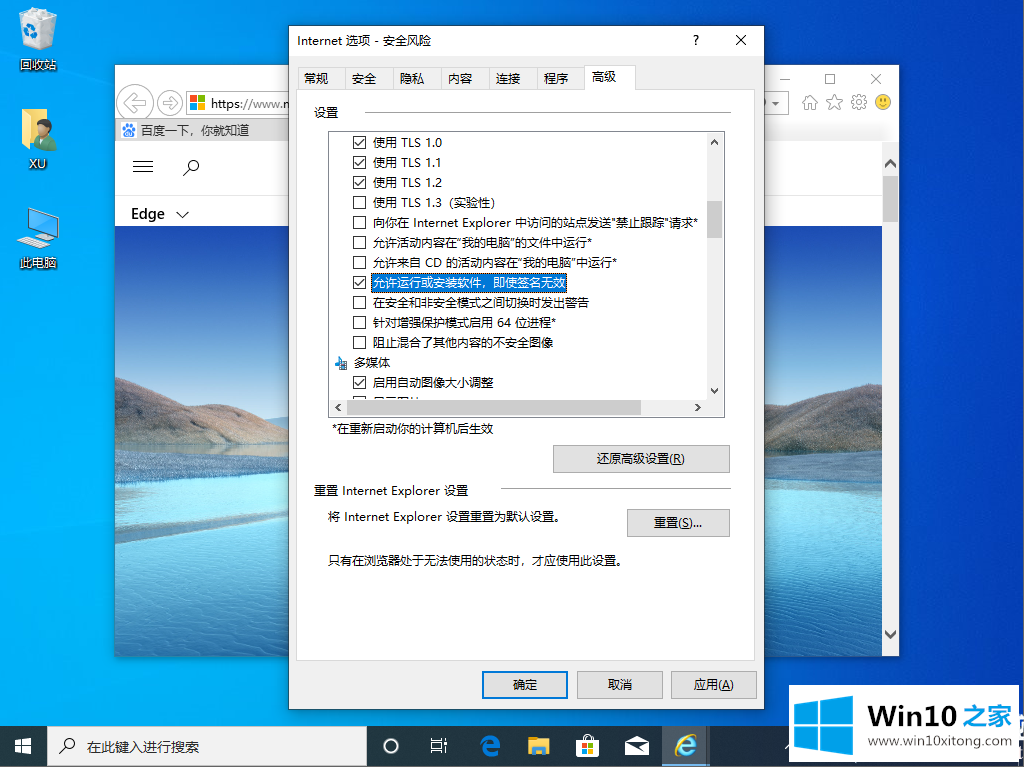Click the IE page scroll-down arrow
The image size is (1024, 767).
[x=890, y=634]
